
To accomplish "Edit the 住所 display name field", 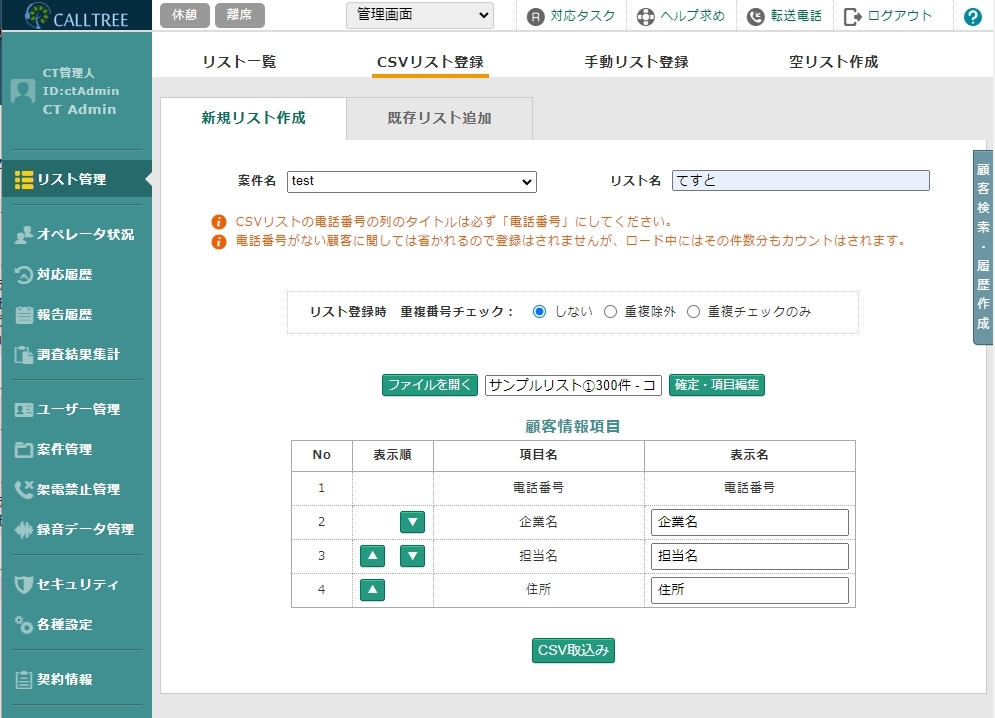I will coord(749,590).
